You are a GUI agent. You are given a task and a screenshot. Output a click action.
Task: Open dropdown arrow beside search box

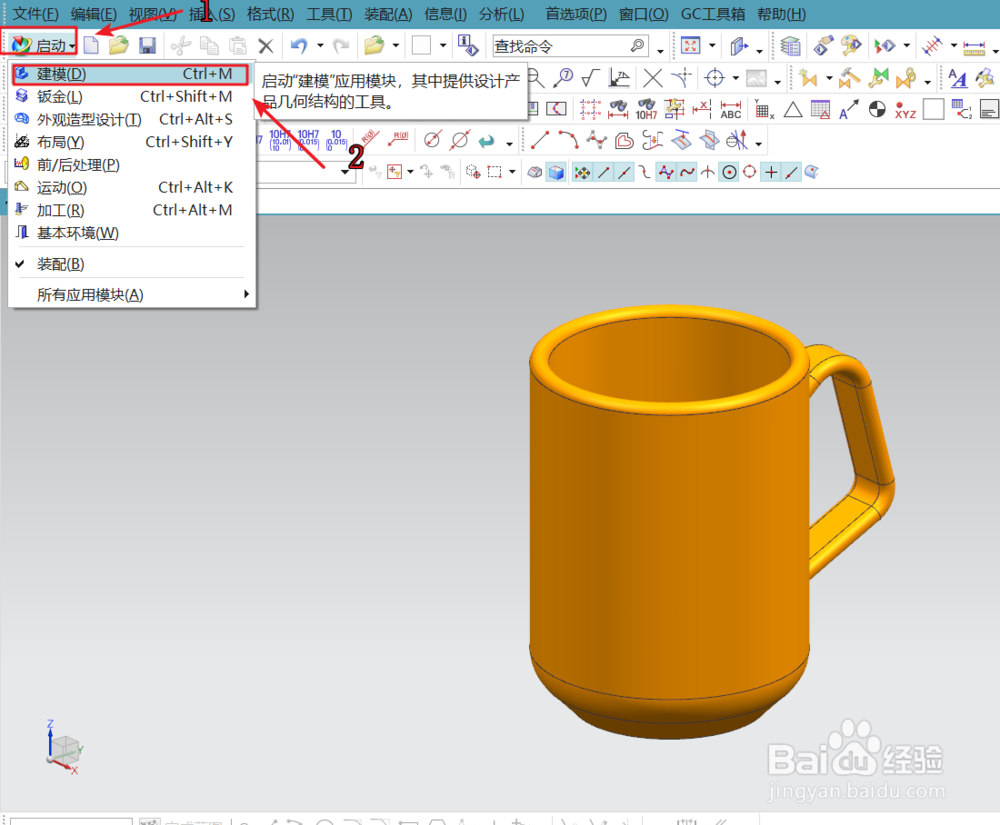click(x=660, y=51)
